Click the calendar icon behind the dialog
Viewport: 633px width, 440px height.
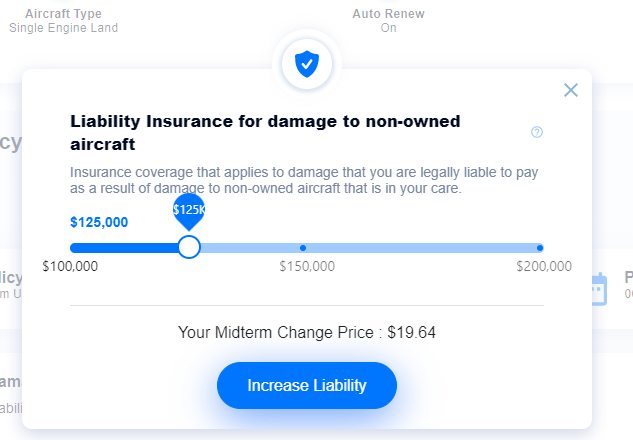click(599, 289)
